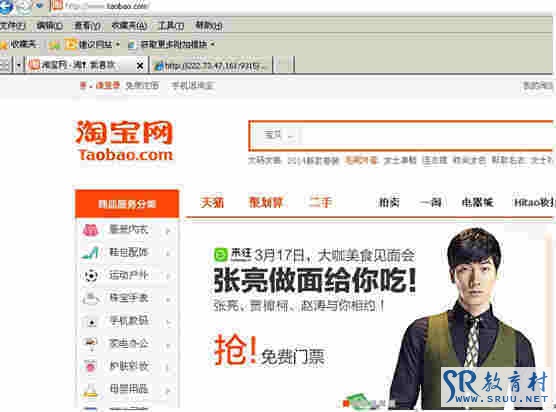Click the Taobao.com logo
Image resolution: width=556 pixels, height=412 pixels.
(124, 141)
